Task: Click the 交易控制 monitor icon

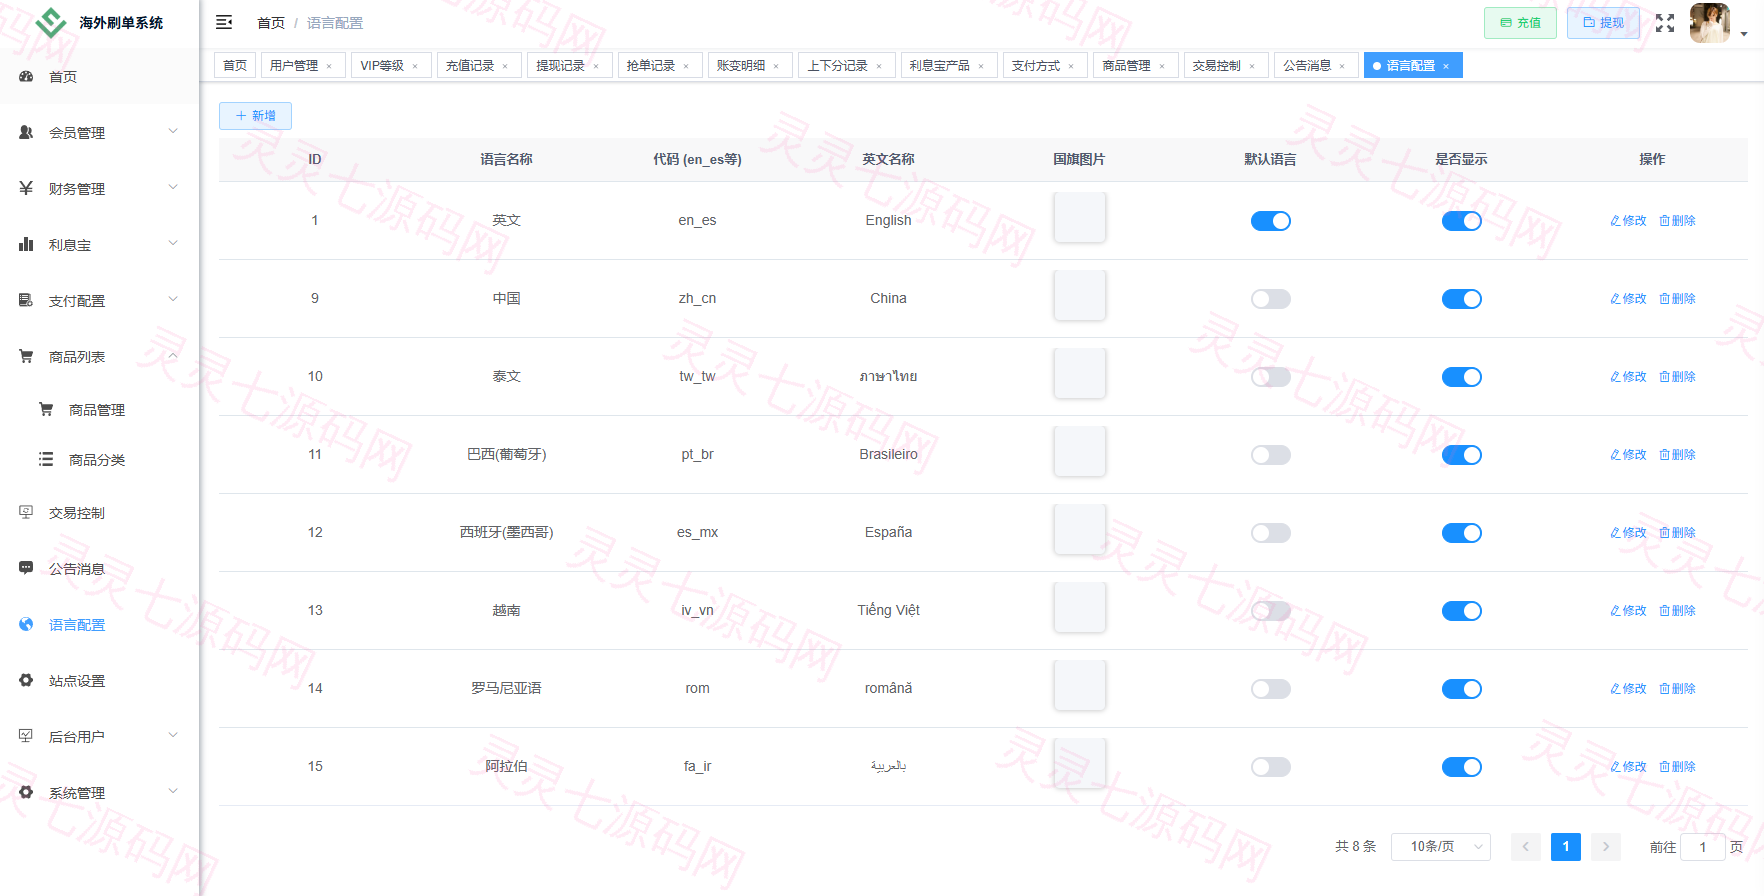Action: click(x=26, y=513)
